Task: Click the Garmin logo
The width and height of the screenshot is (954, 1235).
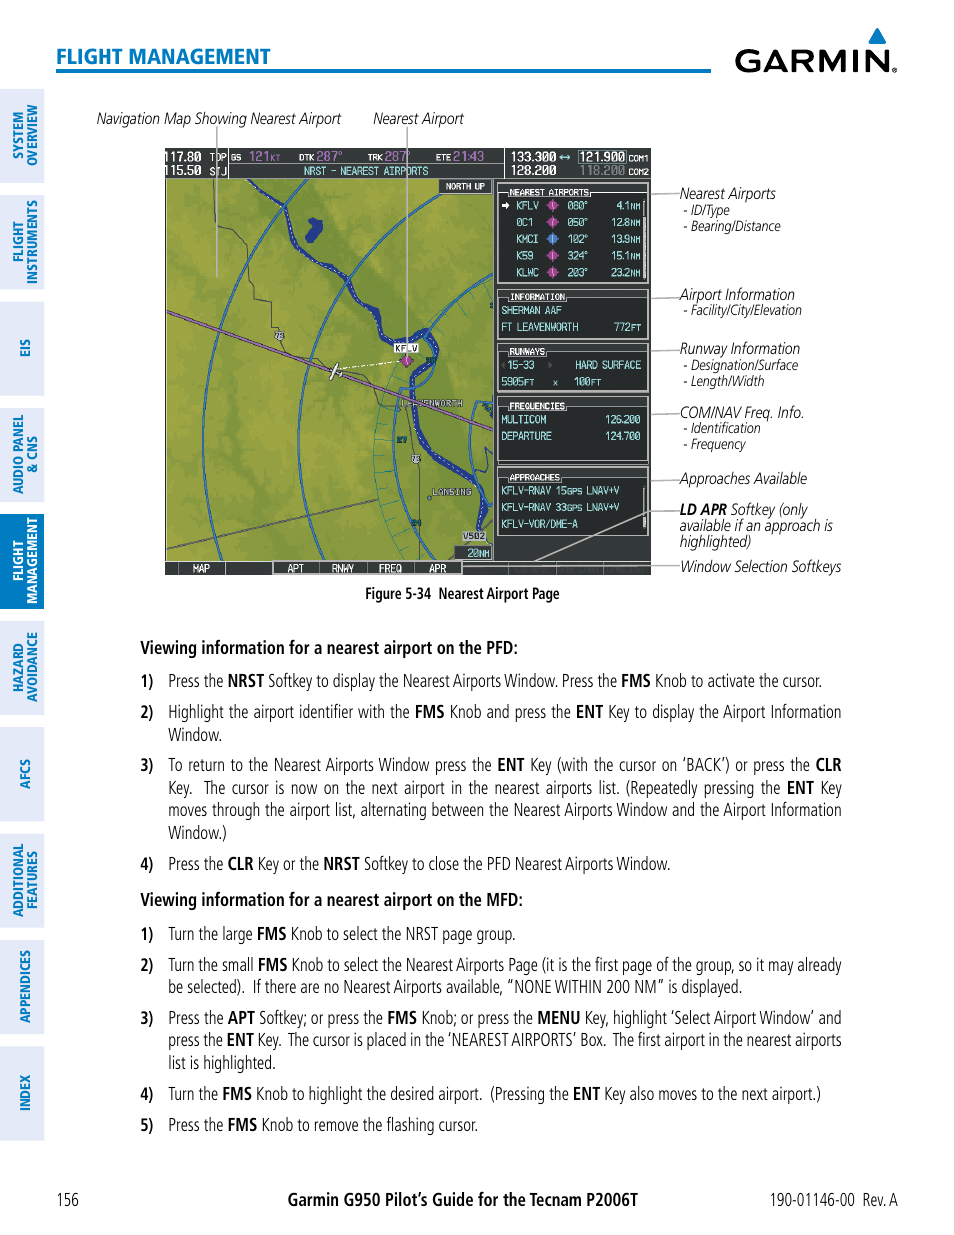Action: pyautogui.click(x=815, y=52)
